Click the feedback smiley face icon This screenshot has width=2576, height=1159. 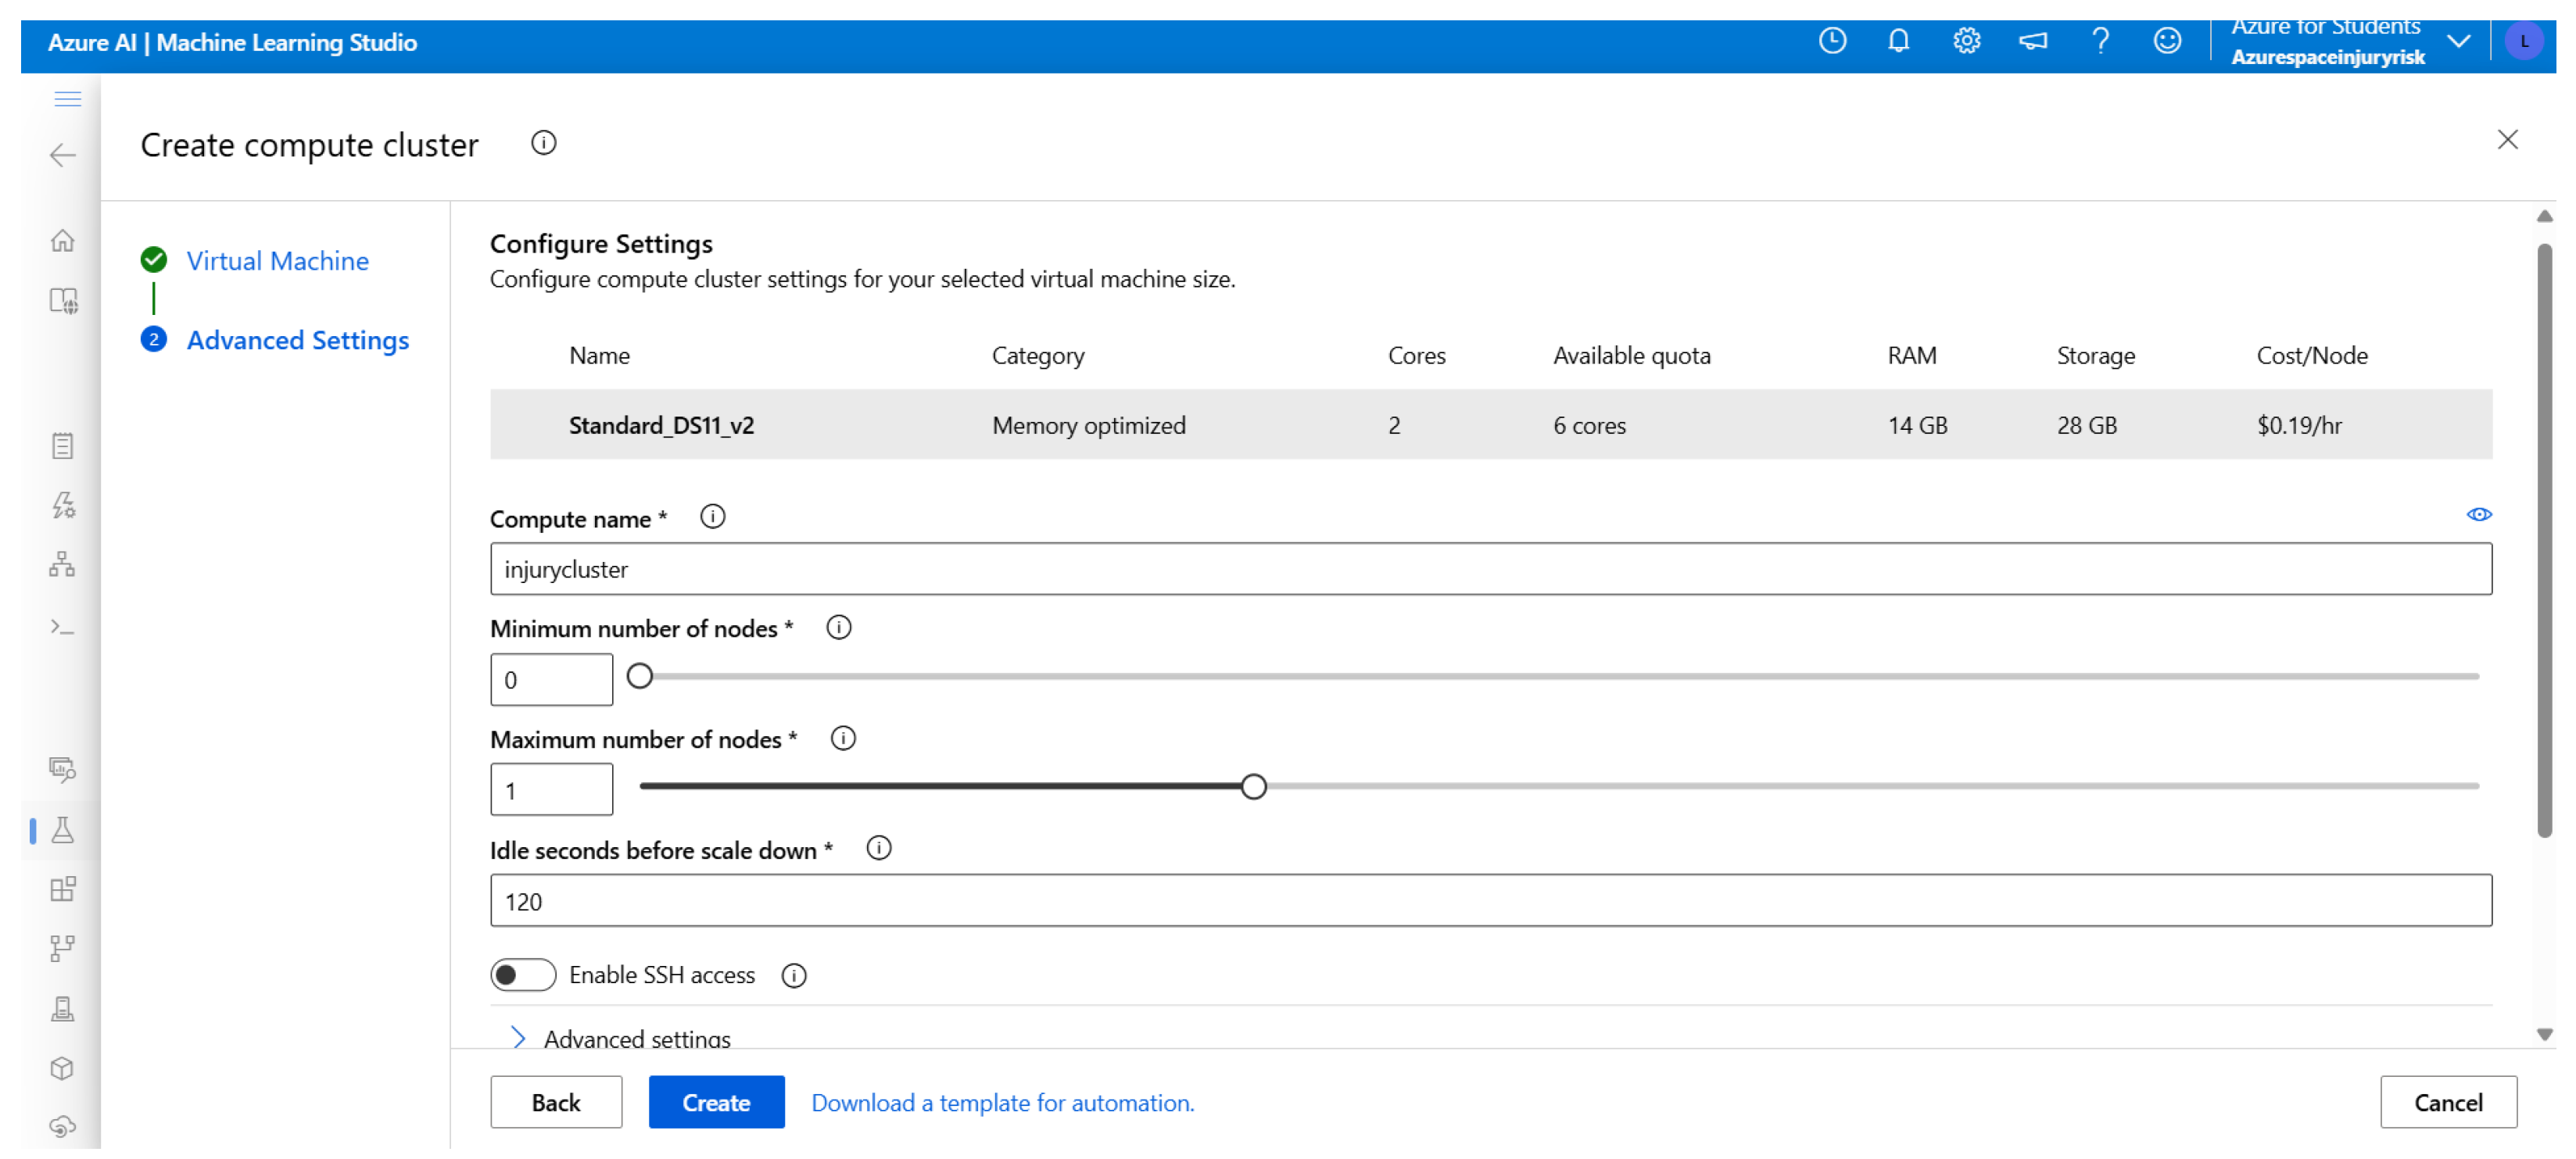point(2167,41)
